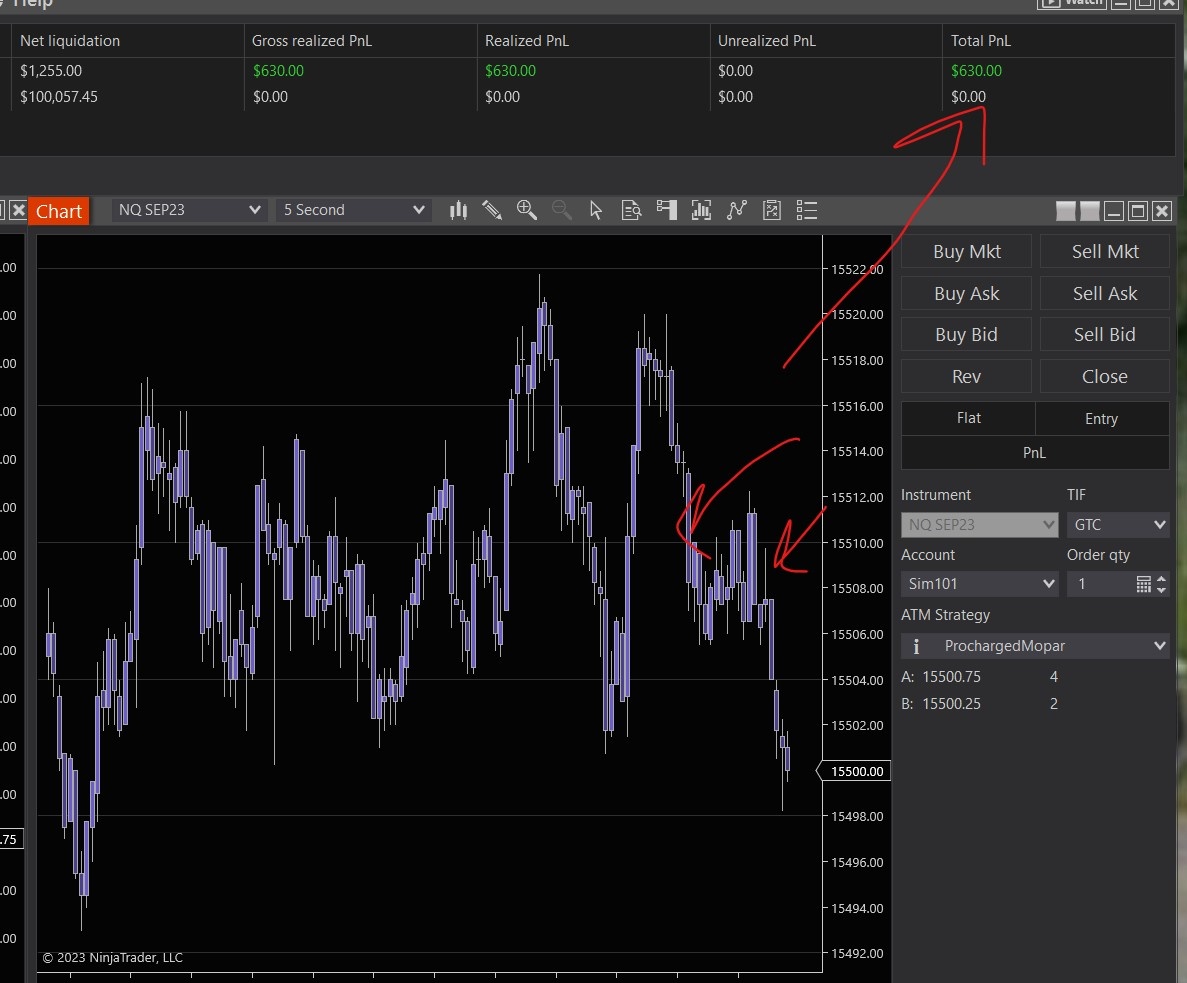This screenshot has width=1187, height=983.
Task: Click inside the Order qty field
Action: pyautogui.click(x=1100, y=584)
